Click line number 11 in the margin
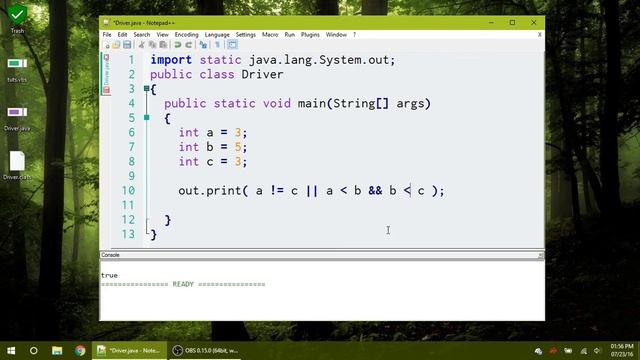Viewport: 640px width, 360px height. 128,205
